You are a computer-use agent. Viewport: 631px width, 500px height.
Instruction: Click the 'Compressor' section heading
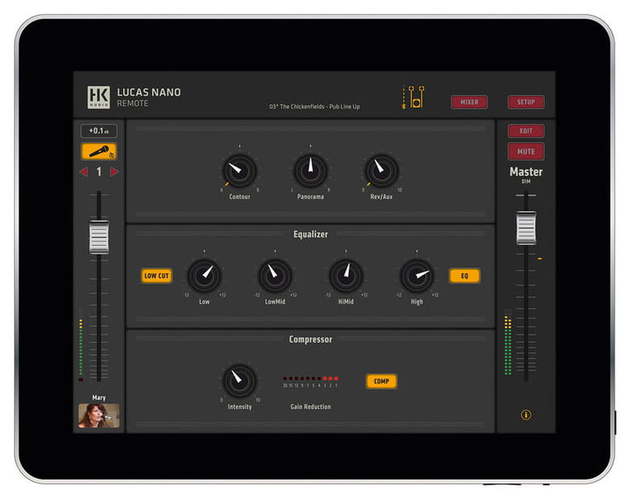310,339
